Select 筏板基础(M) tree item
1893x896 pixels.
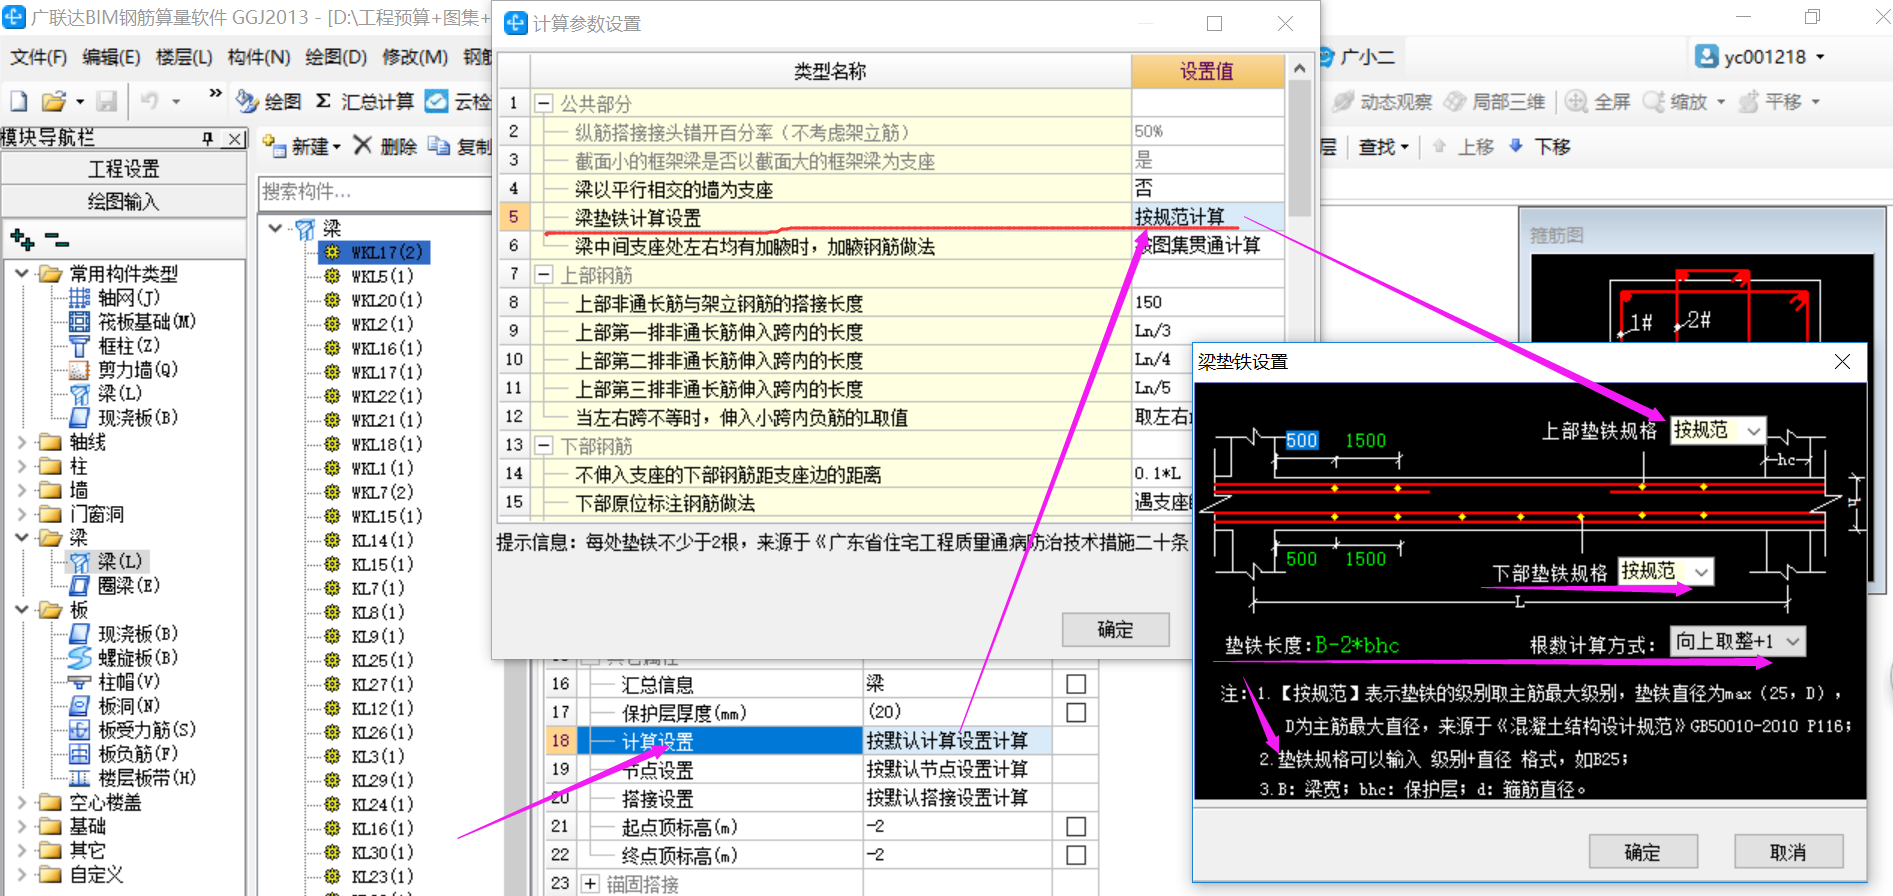pyautogui.click(x=133, y=322)
